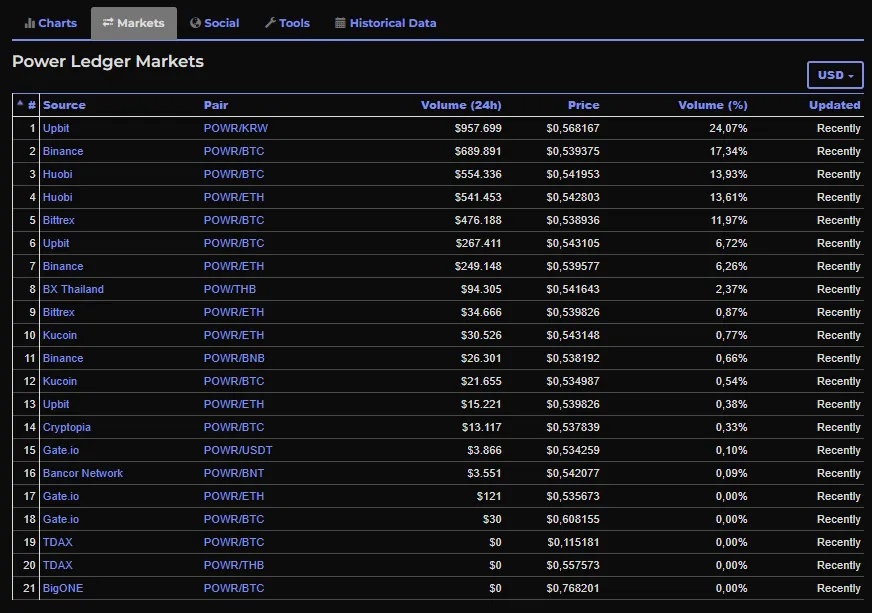
Task: Sort by the Price column header
Action: click(583, 105)
